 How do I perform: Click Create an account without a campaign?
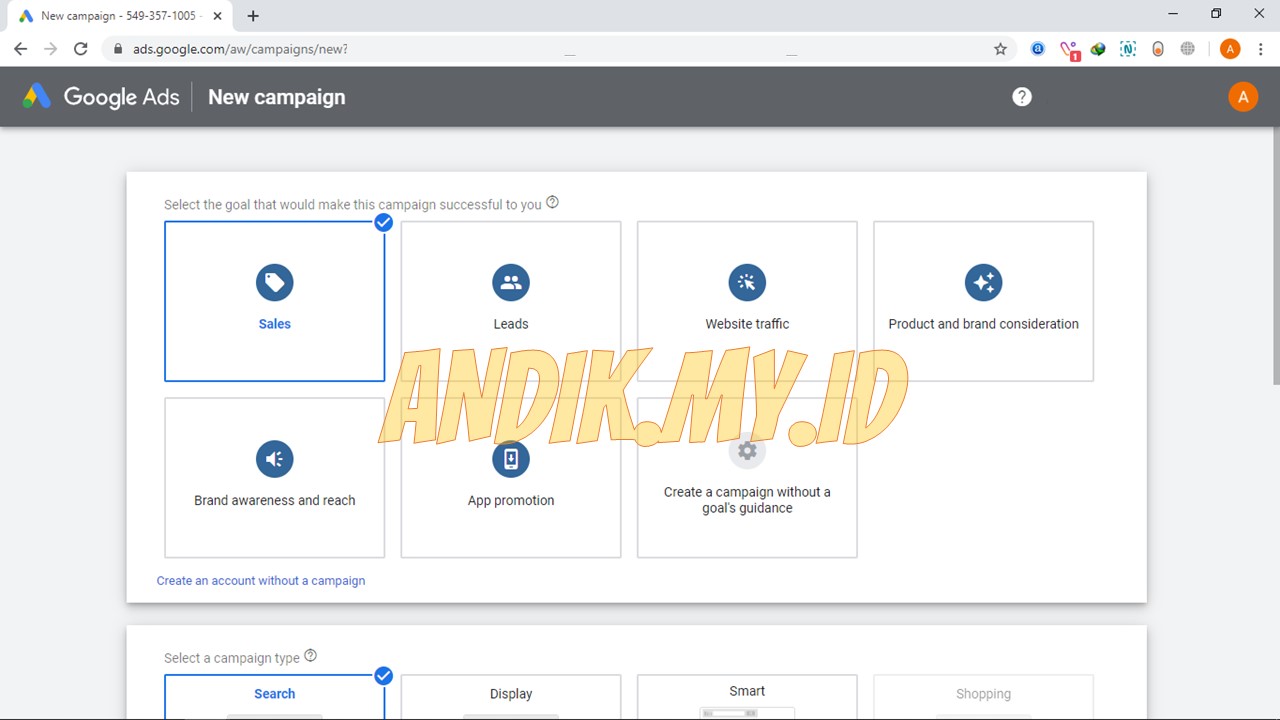click(x=261, y=581)
